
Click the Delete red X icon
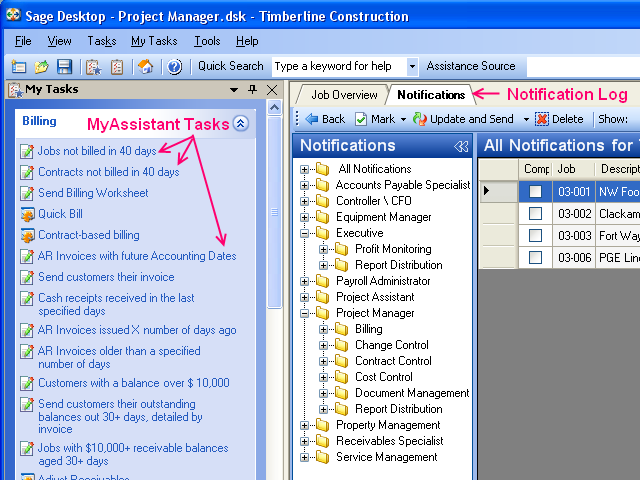tap(542, 119)
